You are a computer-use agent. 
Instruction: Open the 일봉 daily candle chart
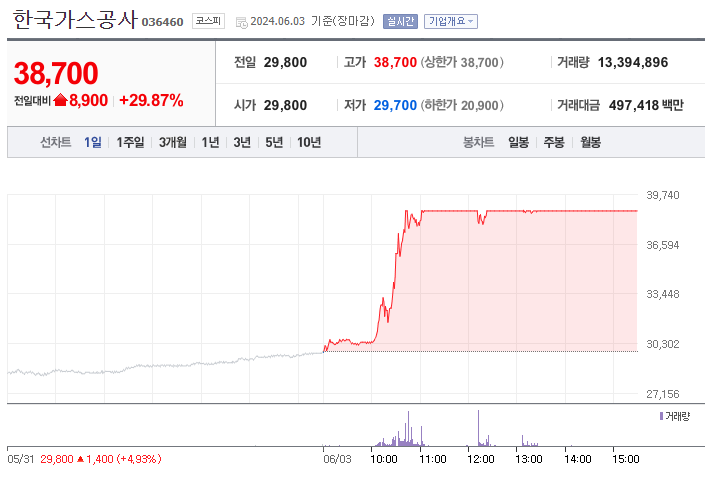click(518, 142)
